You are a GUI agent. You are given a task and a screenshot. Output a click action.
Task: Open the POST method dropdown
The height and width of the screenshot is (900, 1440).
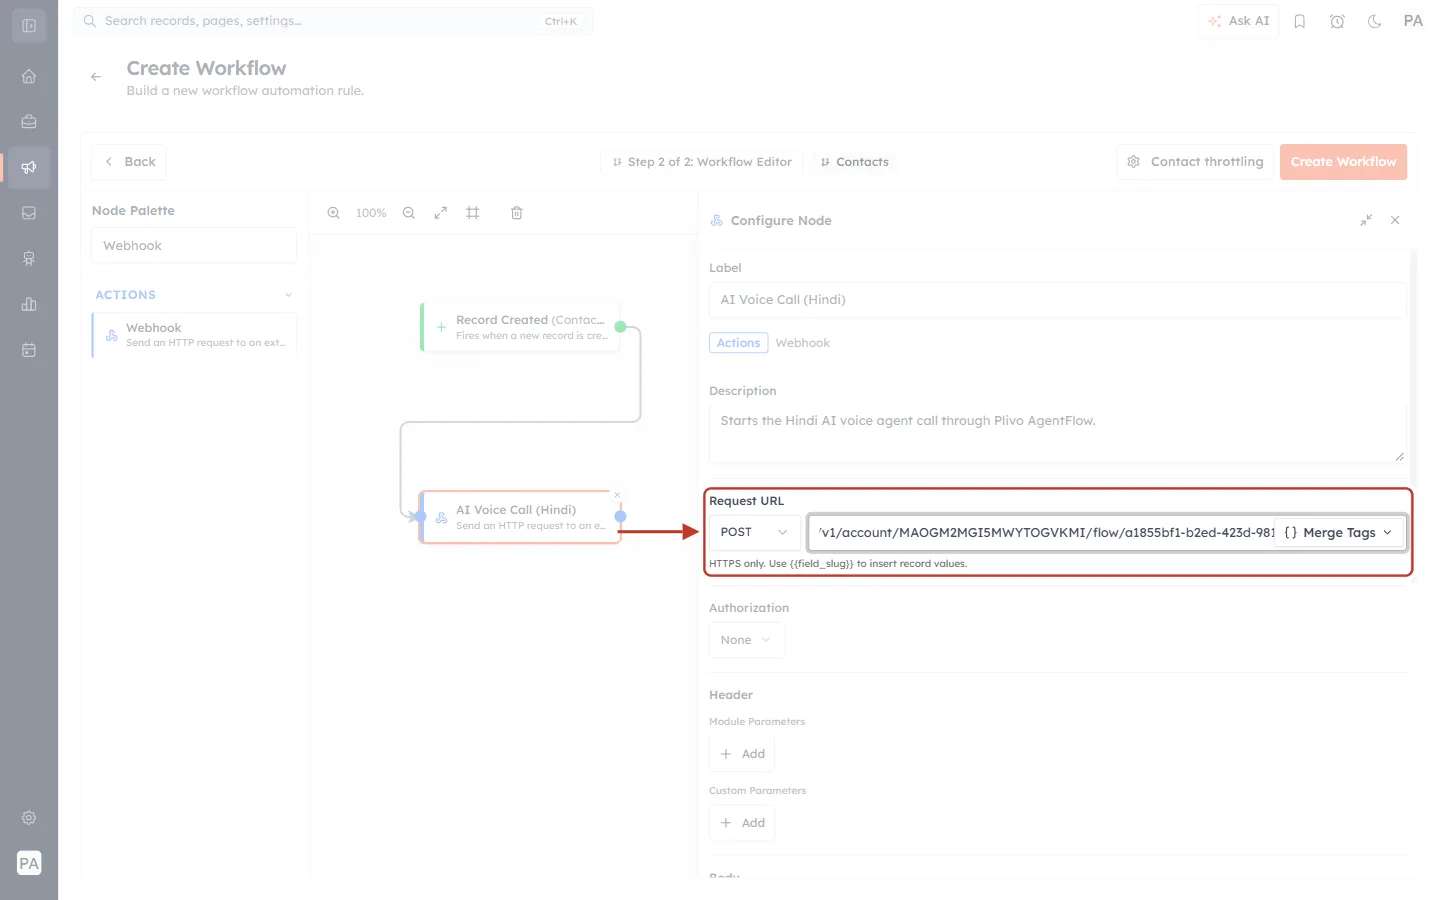[755, 532]
